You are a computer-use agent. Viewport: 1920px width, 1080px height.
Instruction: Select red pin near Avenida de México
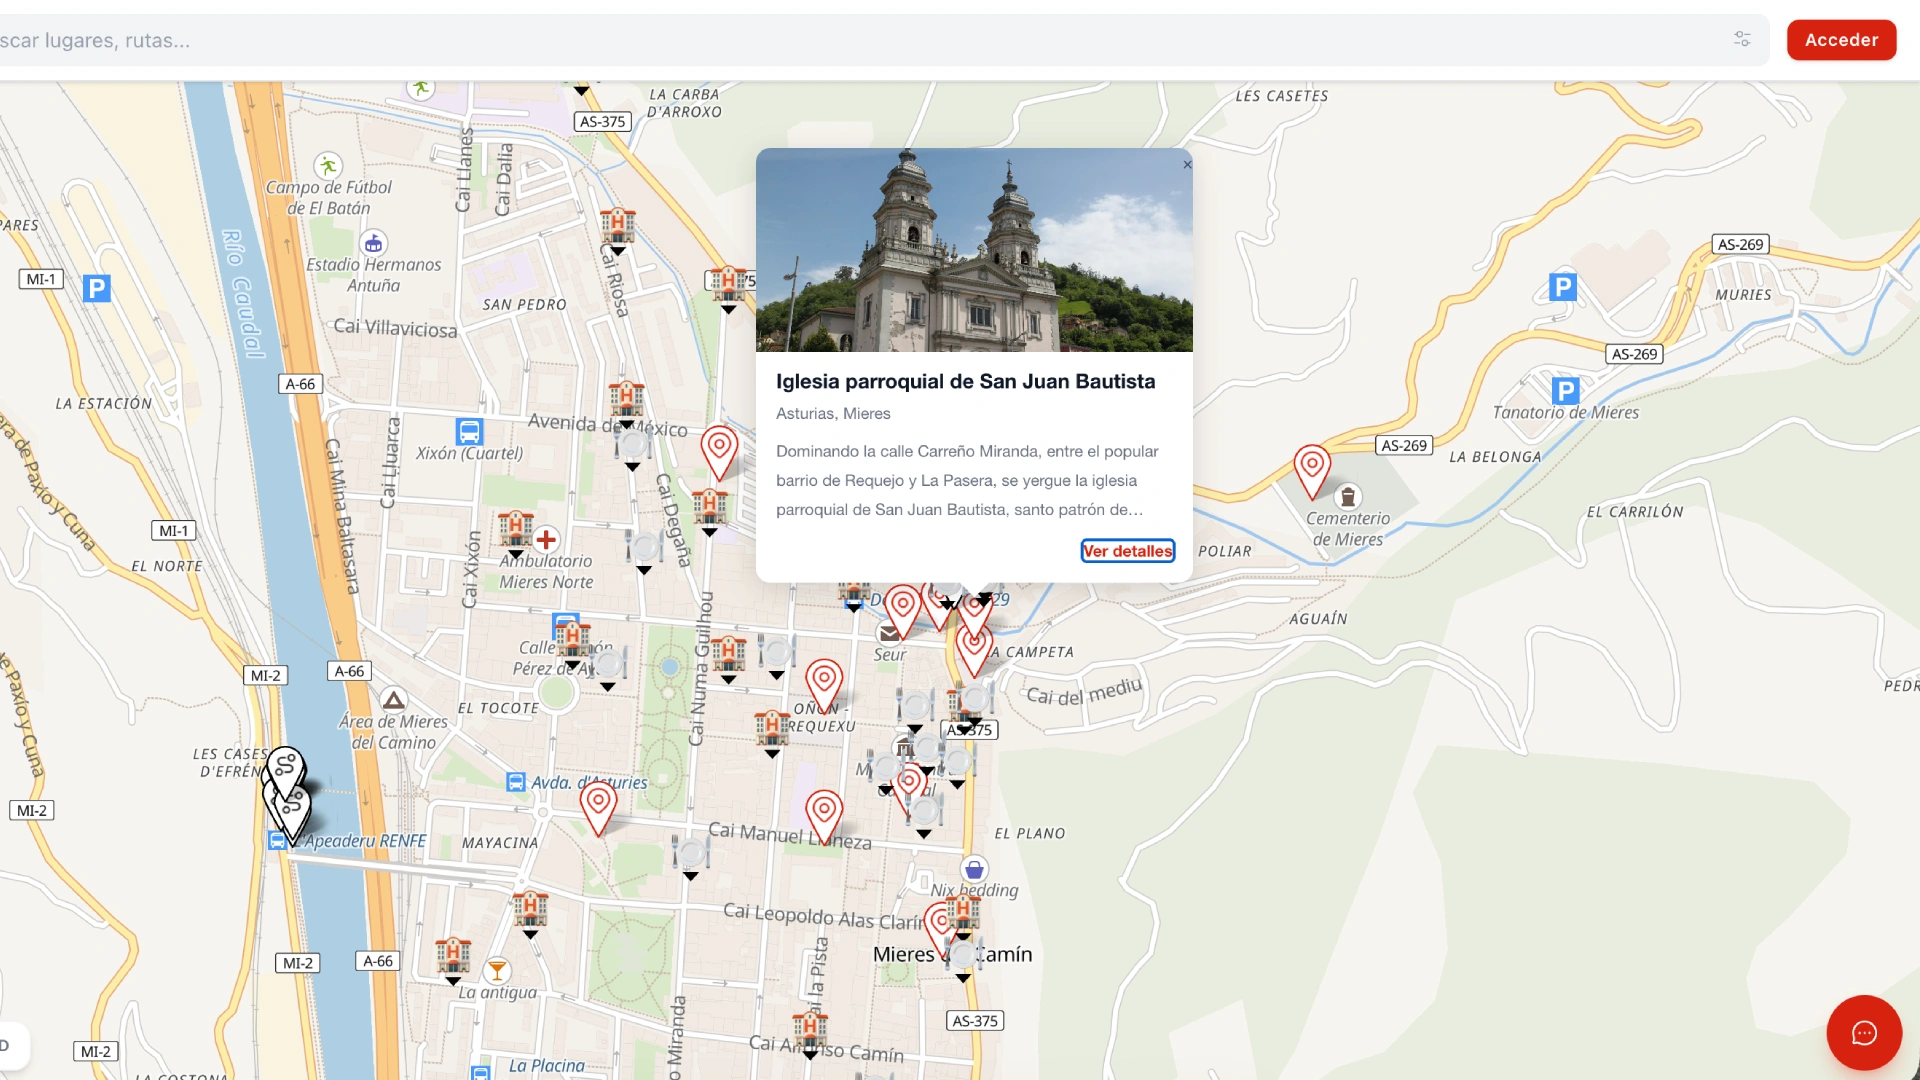point(719,451)
